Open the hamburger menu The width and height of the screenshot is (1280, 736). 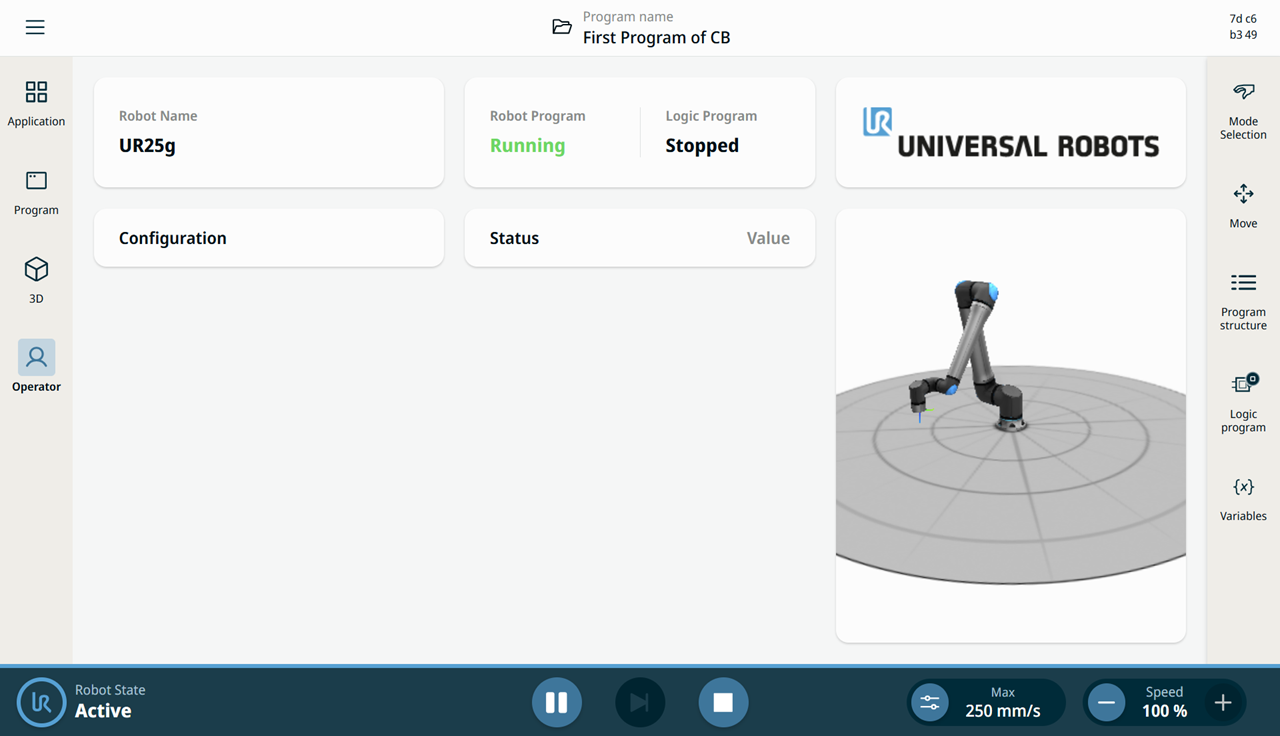[x=35, y=27]
